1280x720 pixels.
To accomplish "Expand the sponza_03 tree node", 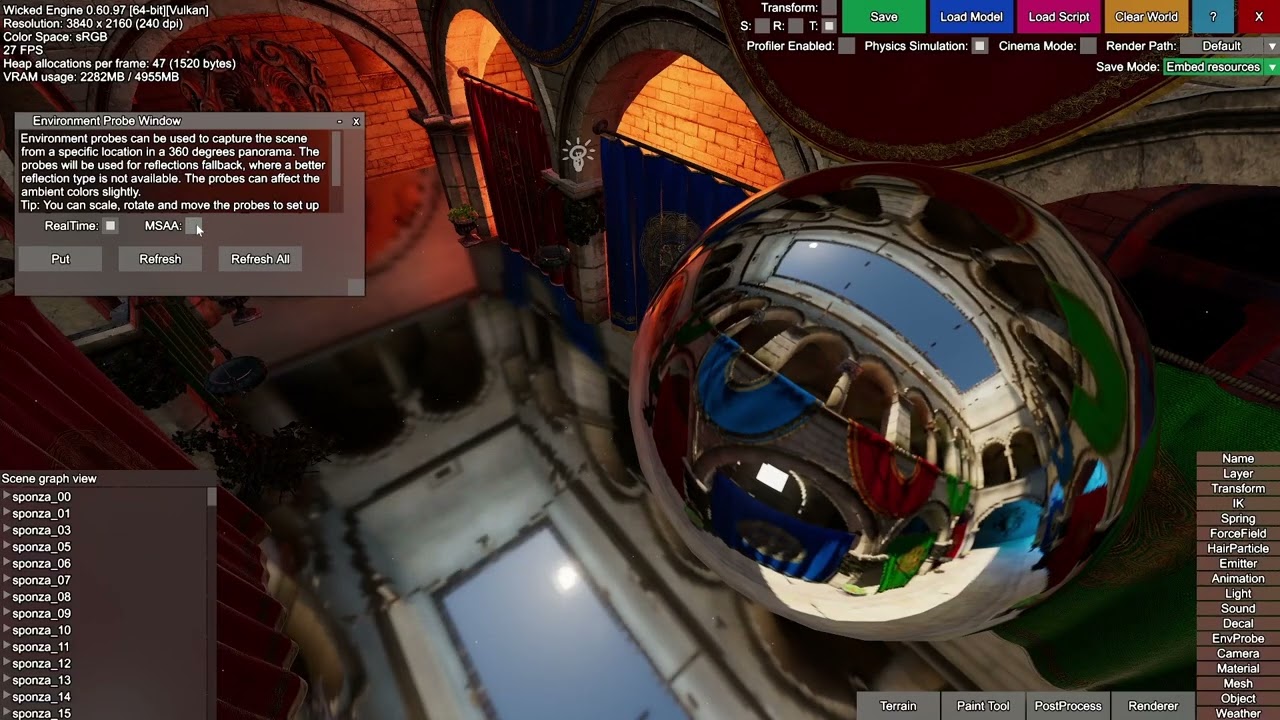I will [6, 530].
